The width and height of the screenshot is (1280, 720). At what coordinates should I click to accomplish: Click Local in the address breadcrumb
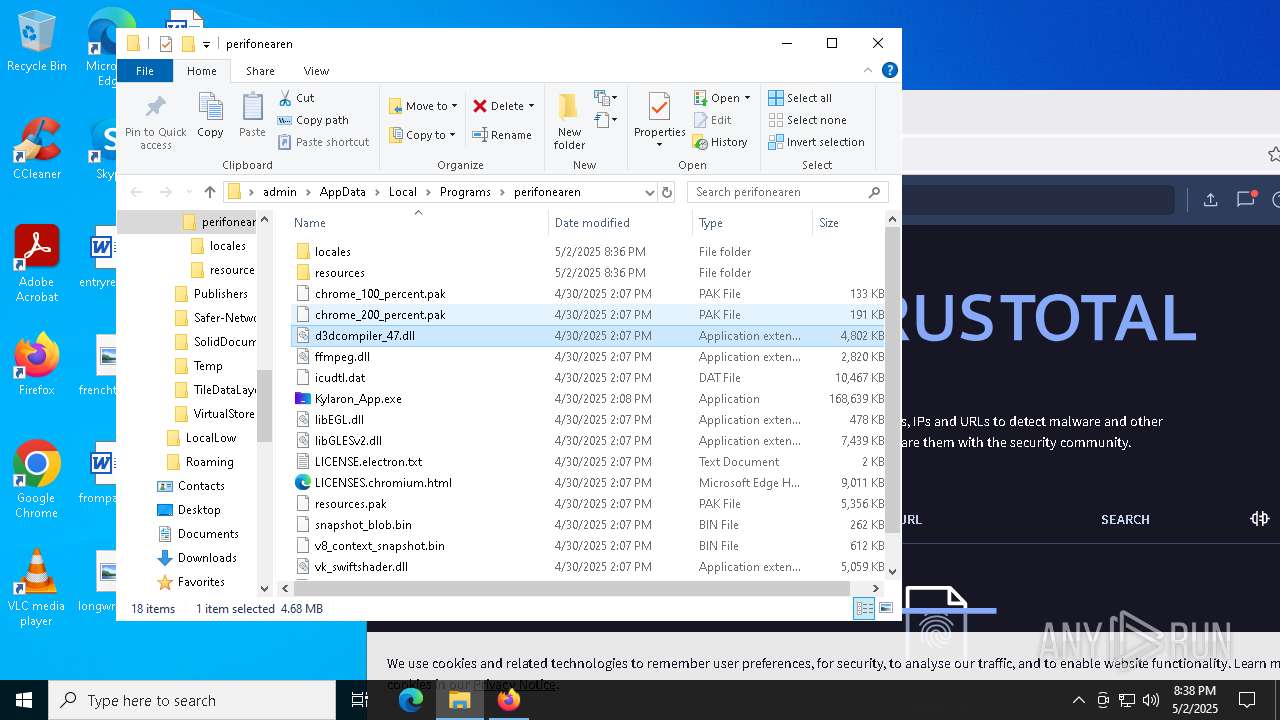click(403, 192)
